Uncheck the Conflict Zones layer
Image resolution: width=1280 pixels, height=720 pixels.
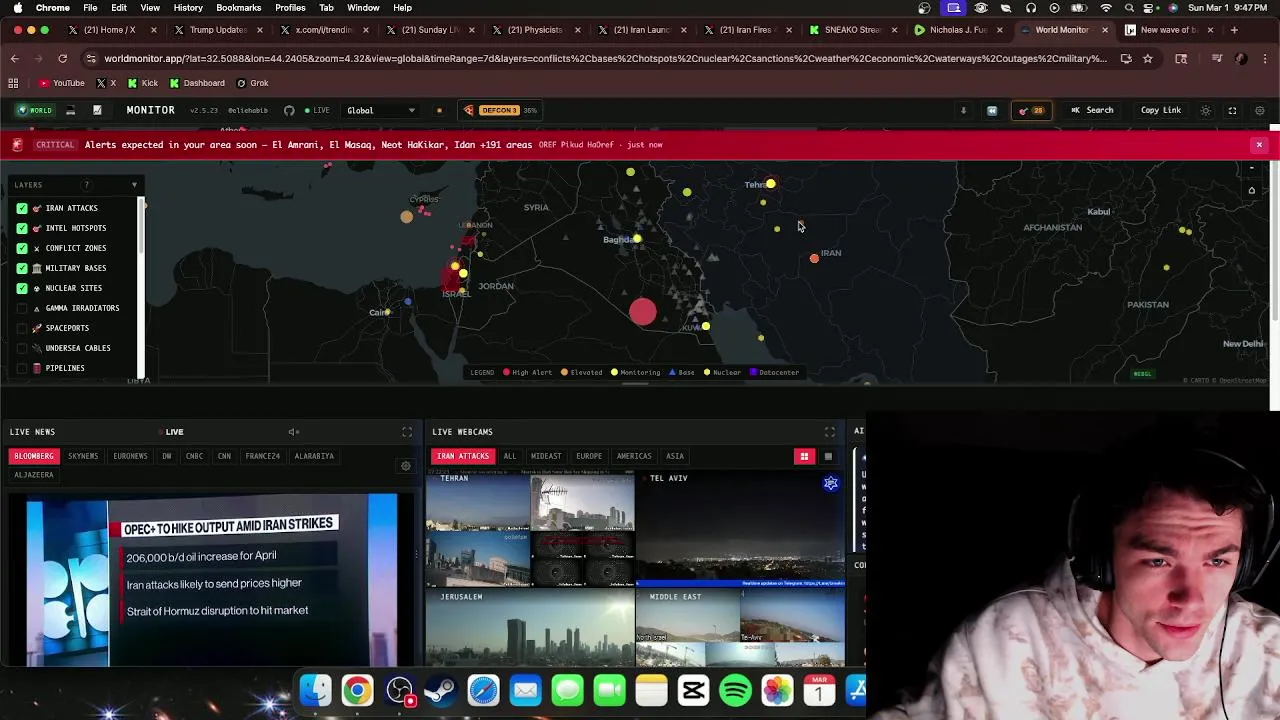(x=22, y=248)
